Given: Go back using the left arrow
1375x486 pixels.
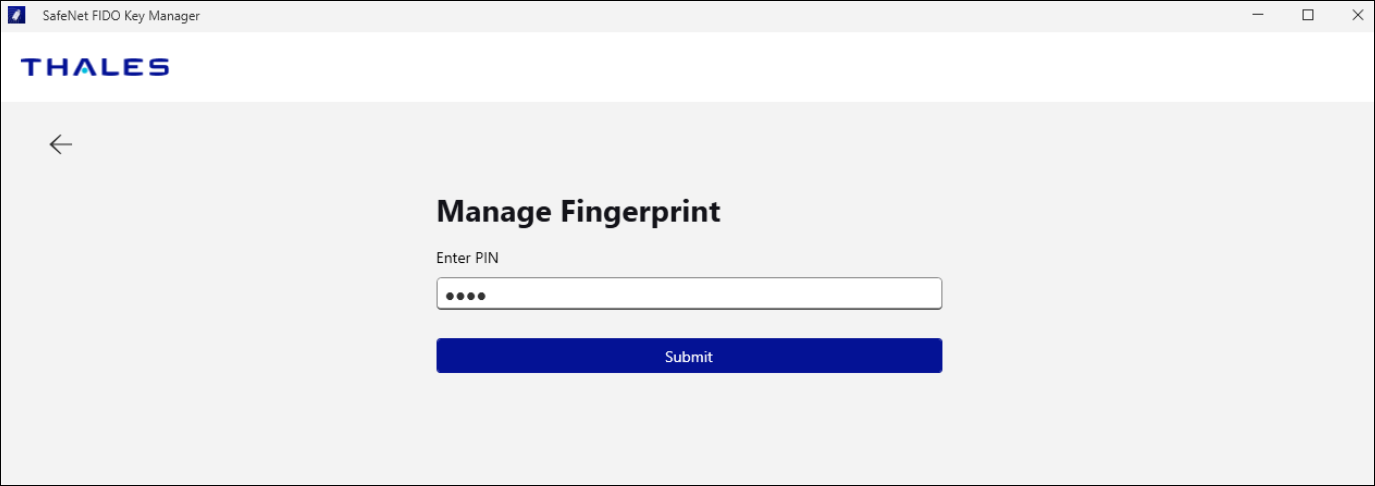Looking at the screenshot, I should click(61, 145).
